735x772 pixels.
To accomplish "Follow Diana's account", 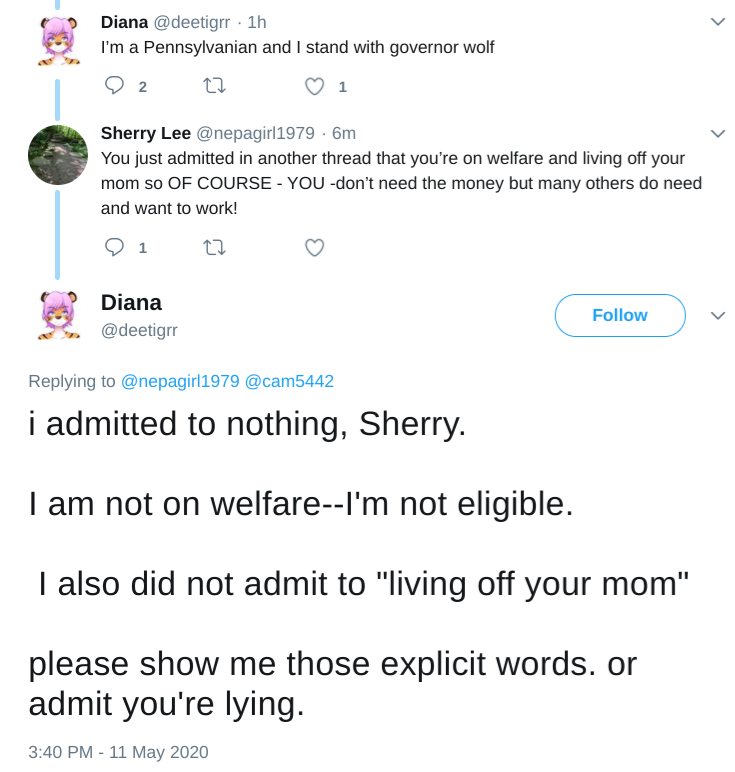I will (620, 316).
